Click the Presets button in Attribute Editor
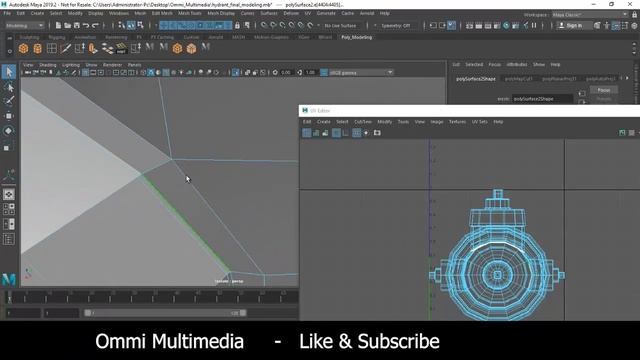Viewport: 640px width, 360px height. coord(604,99)
